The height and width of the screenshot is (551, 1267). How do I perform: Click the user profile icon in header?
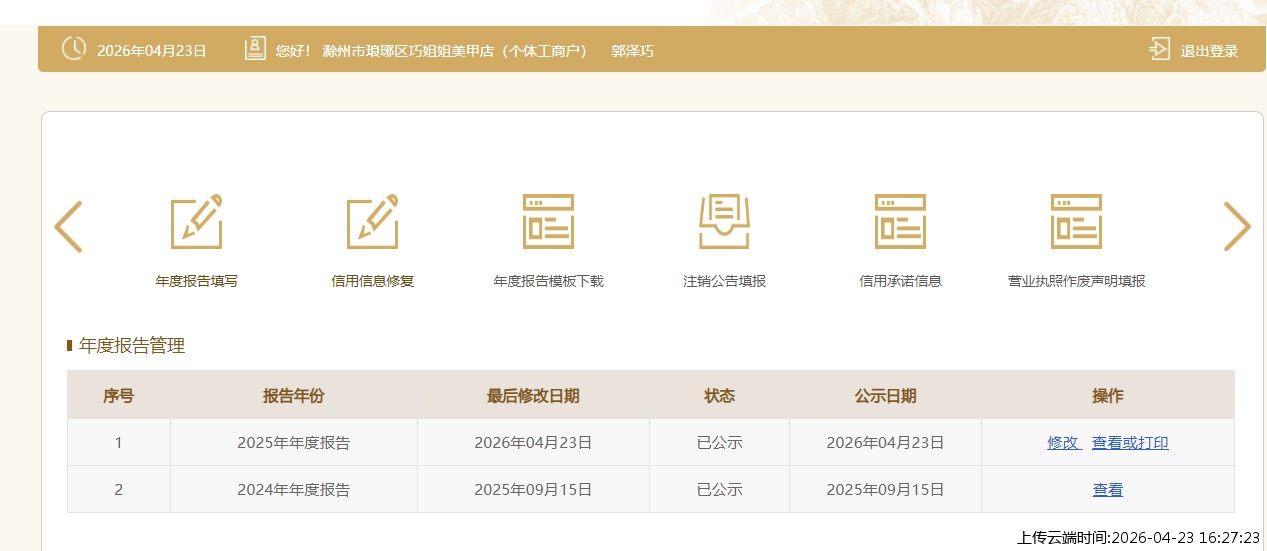(x=255, y=49)
